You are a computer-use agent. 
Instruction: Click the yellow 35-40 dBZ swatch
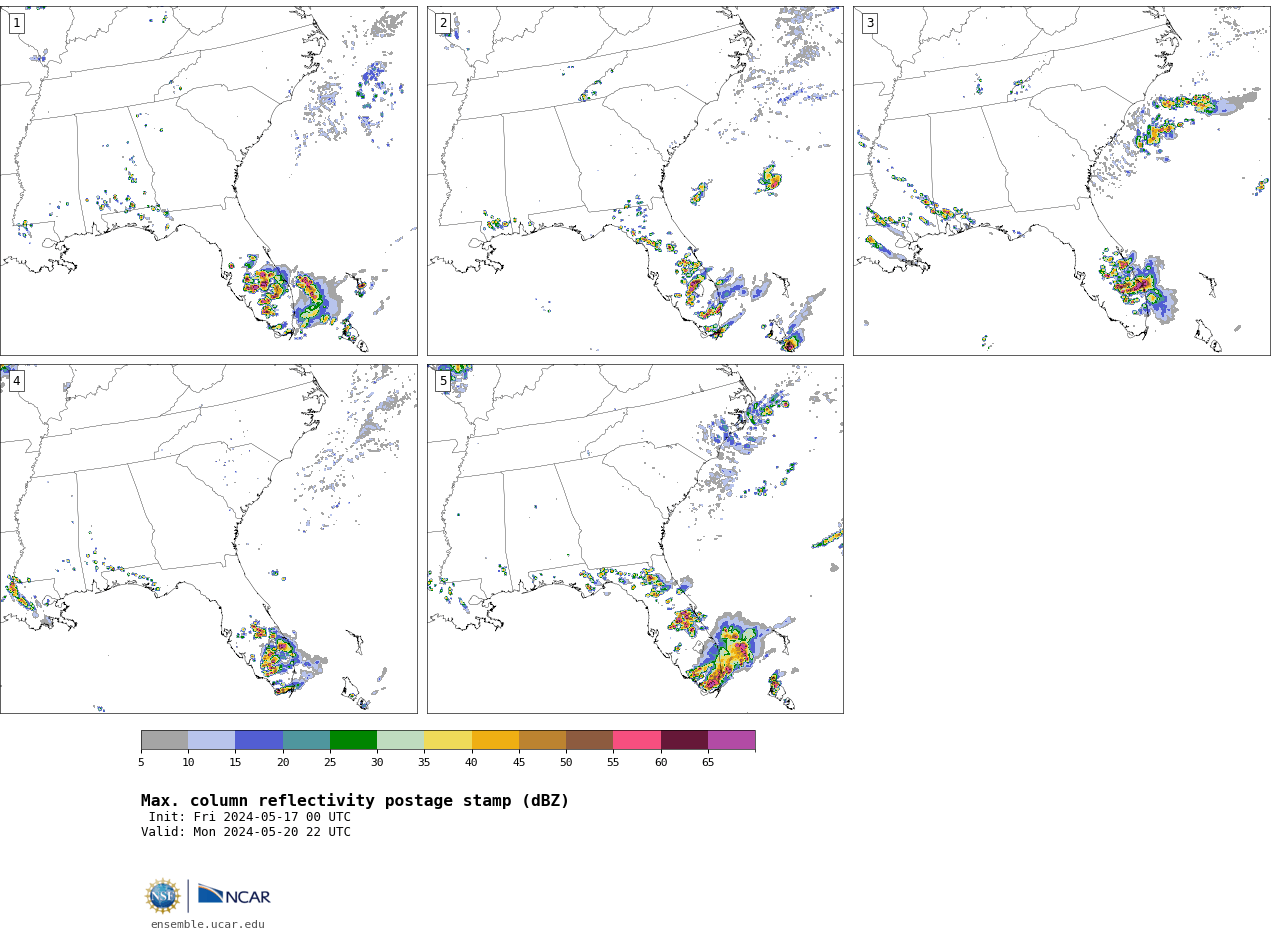click(448, 740)
